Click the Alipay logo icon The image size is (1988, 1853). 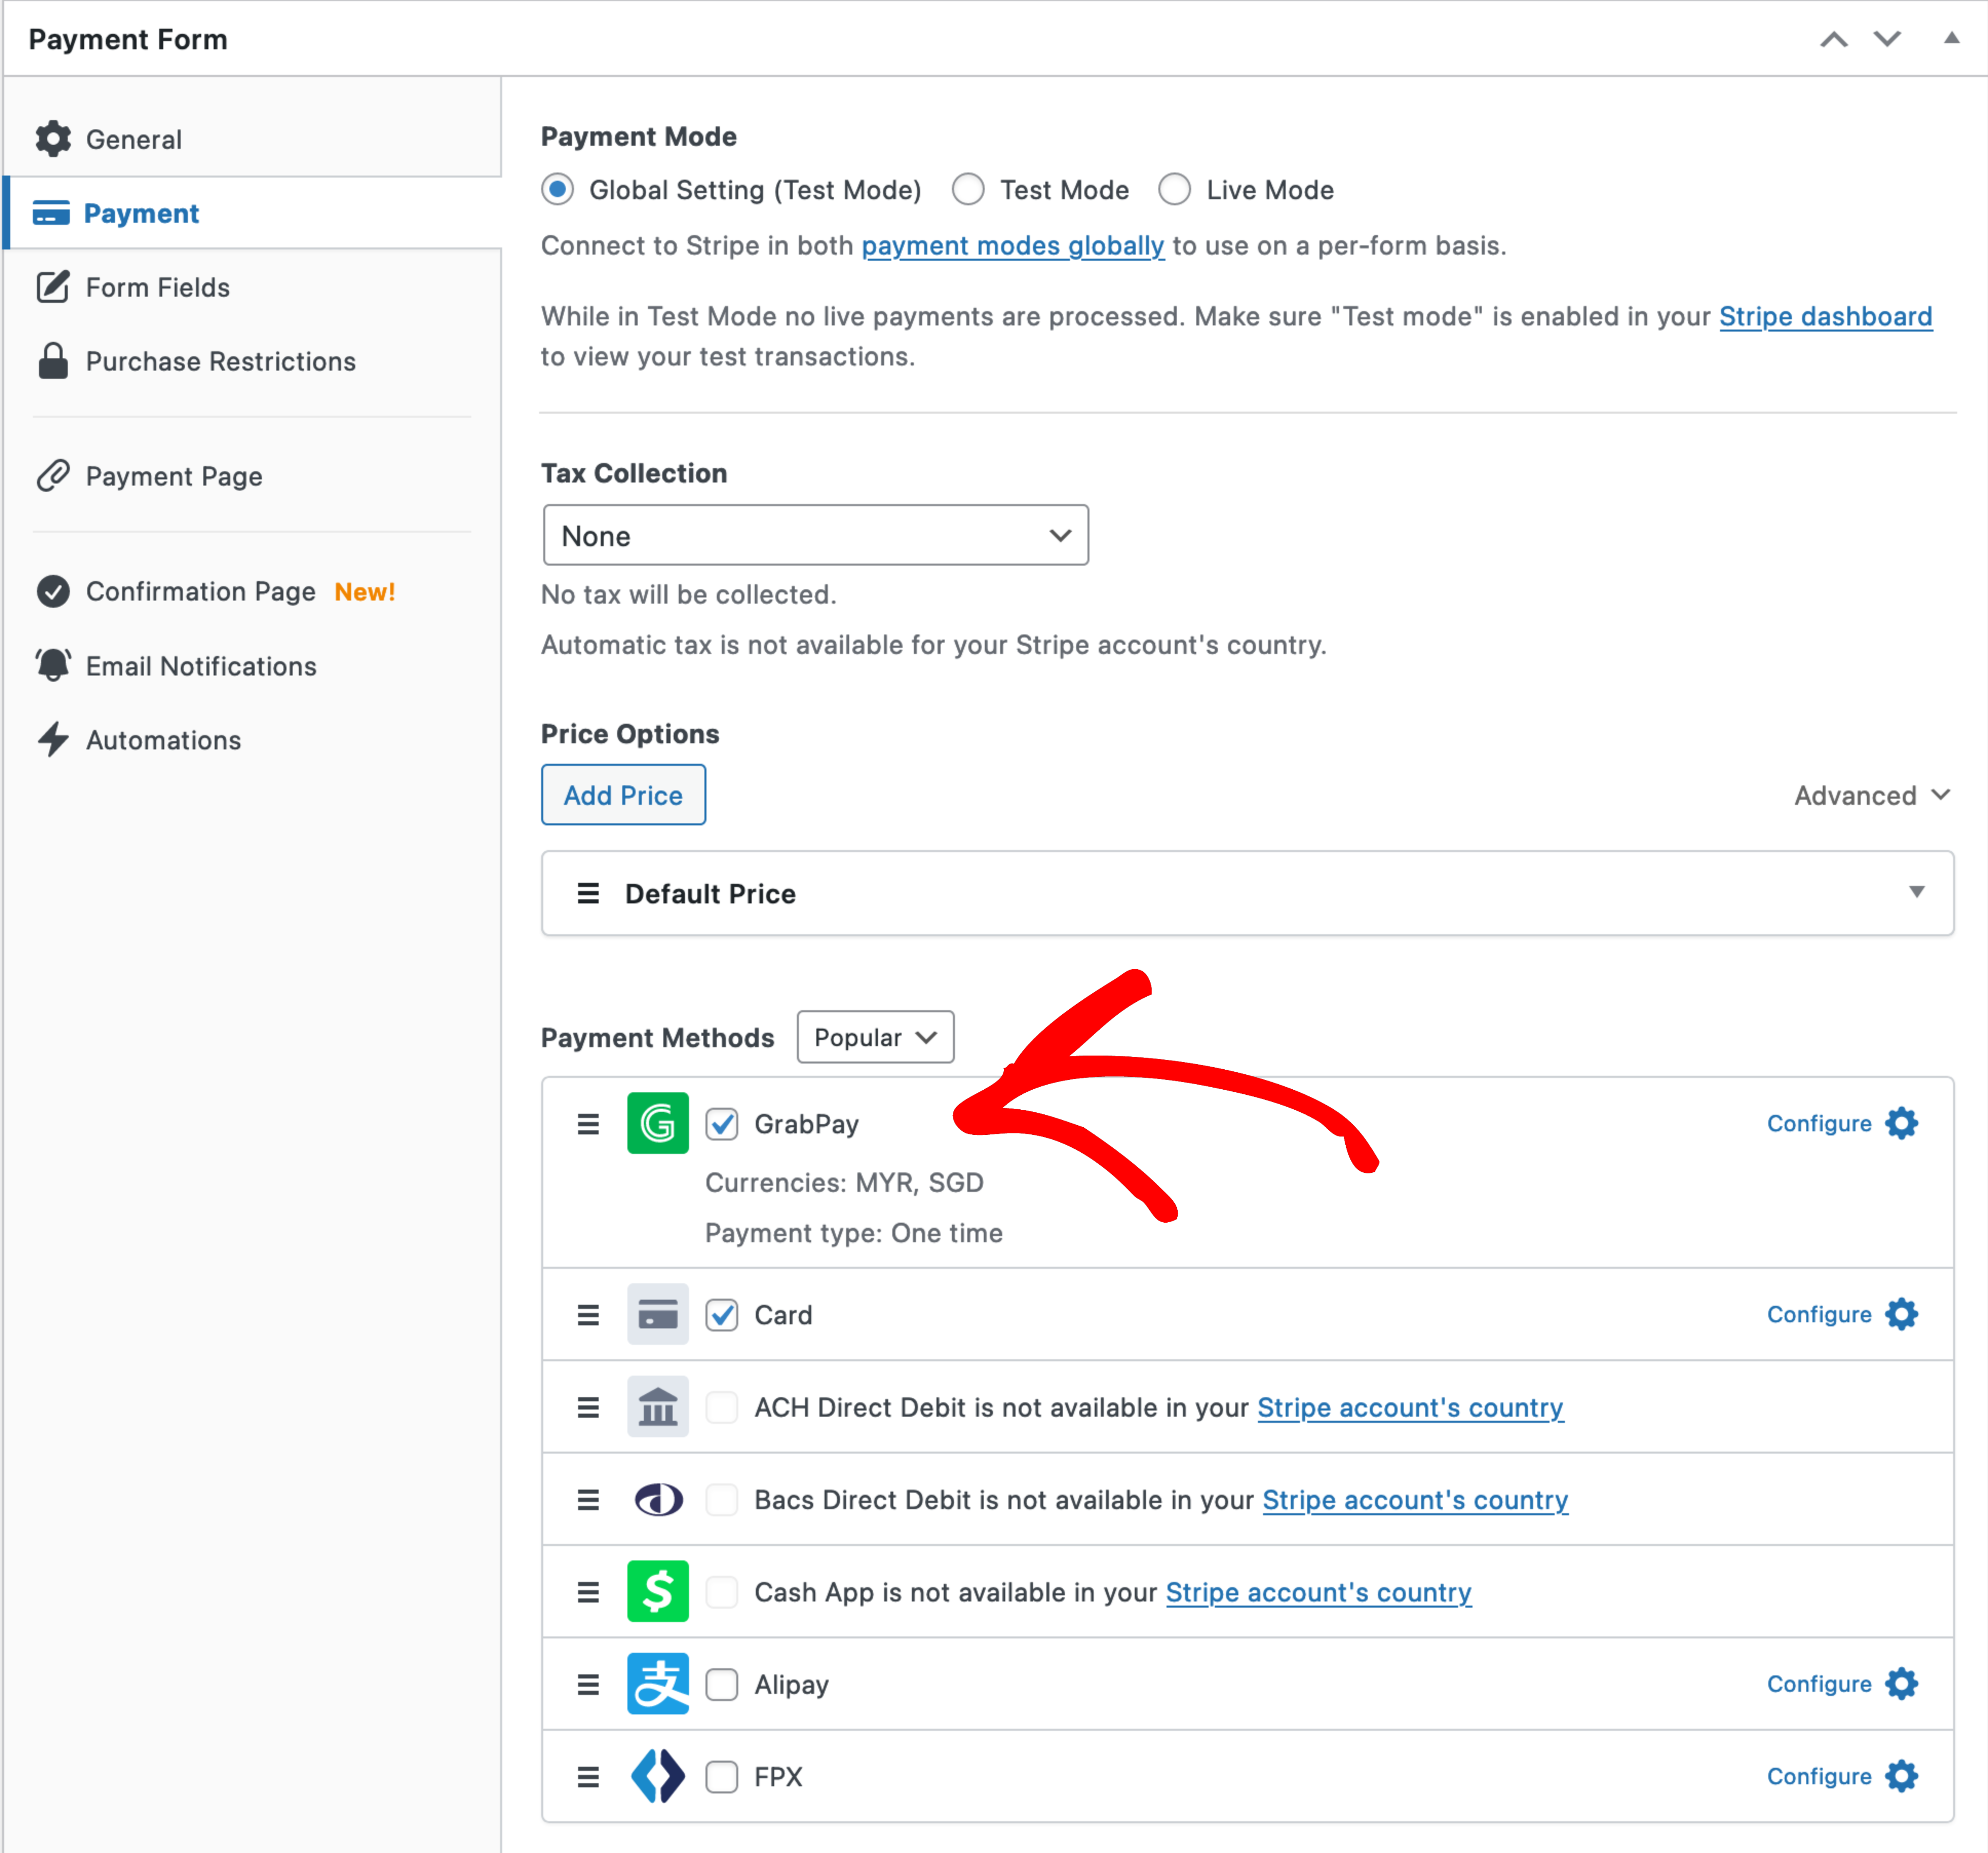tap(657, 1684)
